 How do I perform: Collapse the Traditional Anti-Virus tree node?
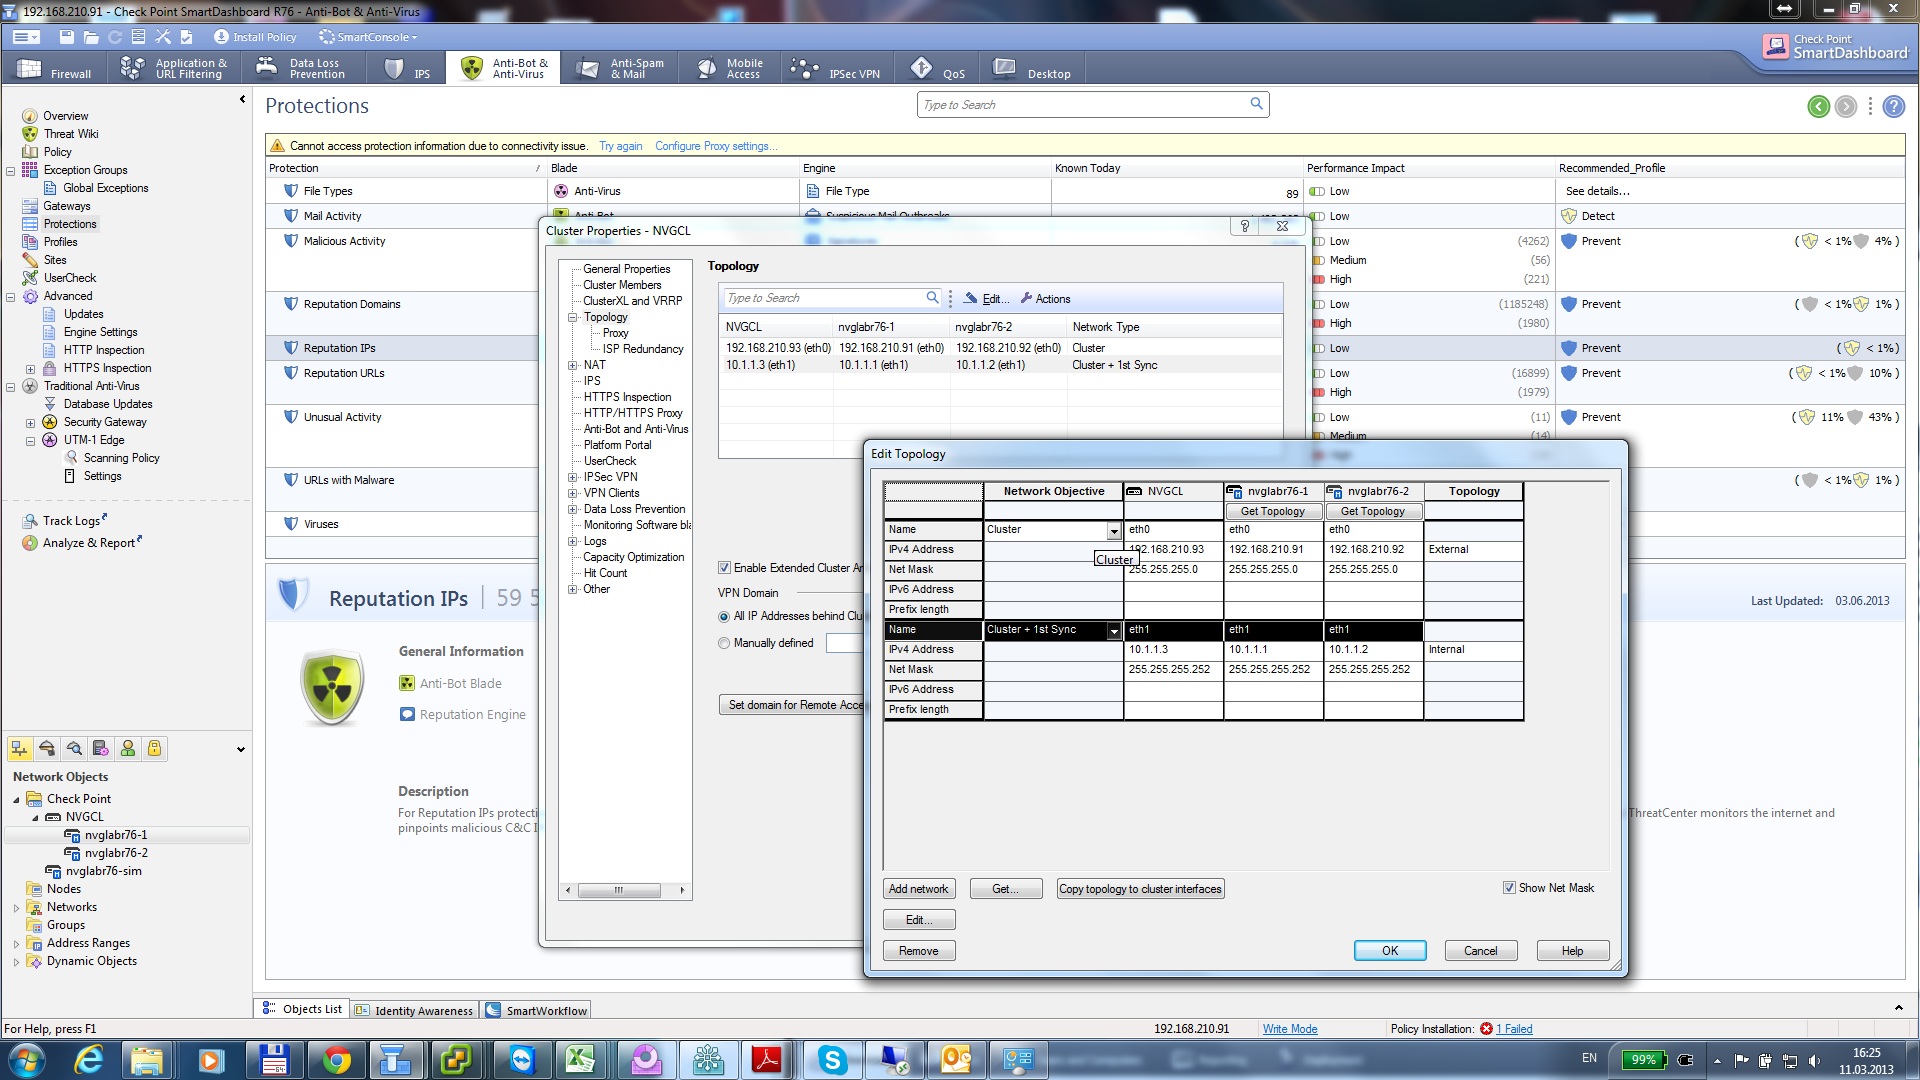(x=10, y=387)
